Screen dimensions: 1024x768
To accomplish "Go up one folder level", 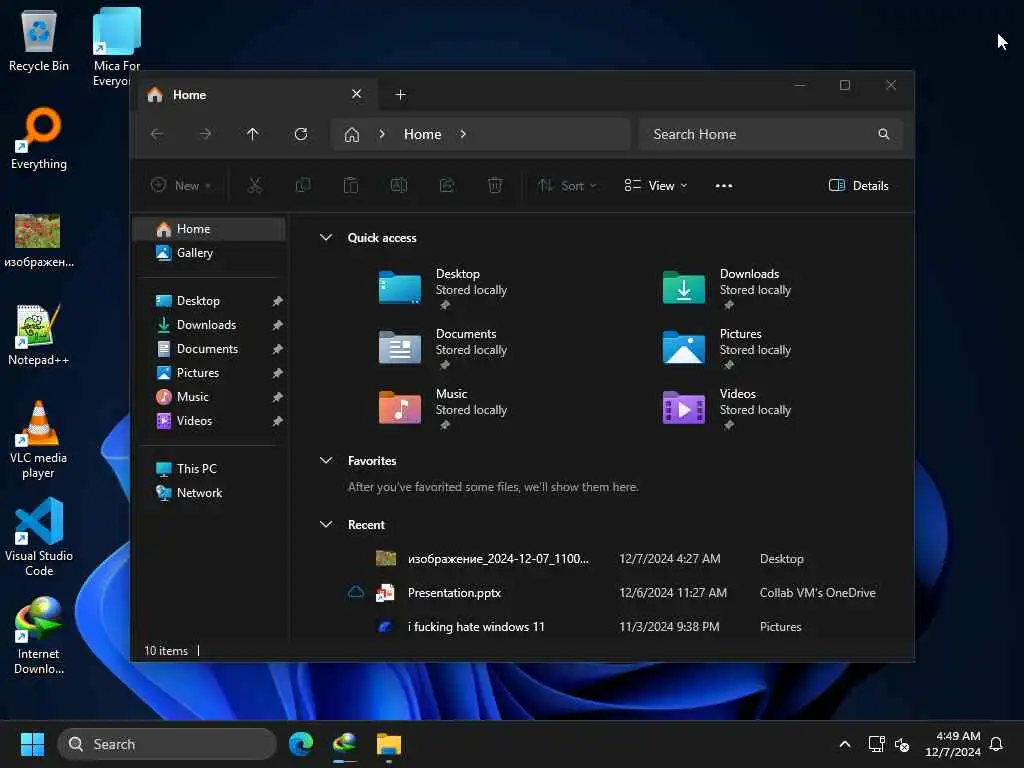I will pyautogui.click(x=253, y=134).
